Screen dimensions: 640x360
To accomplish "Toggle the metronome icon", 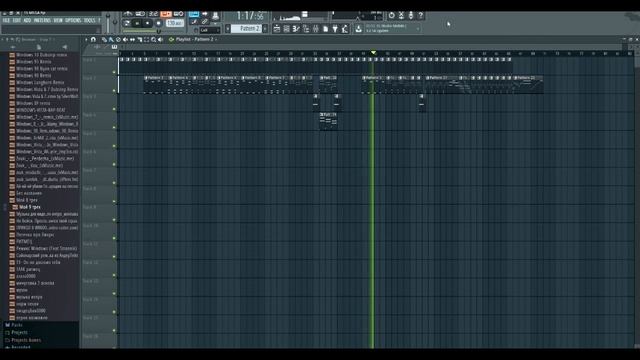I will pyautogui.click(x=128, y=14).
